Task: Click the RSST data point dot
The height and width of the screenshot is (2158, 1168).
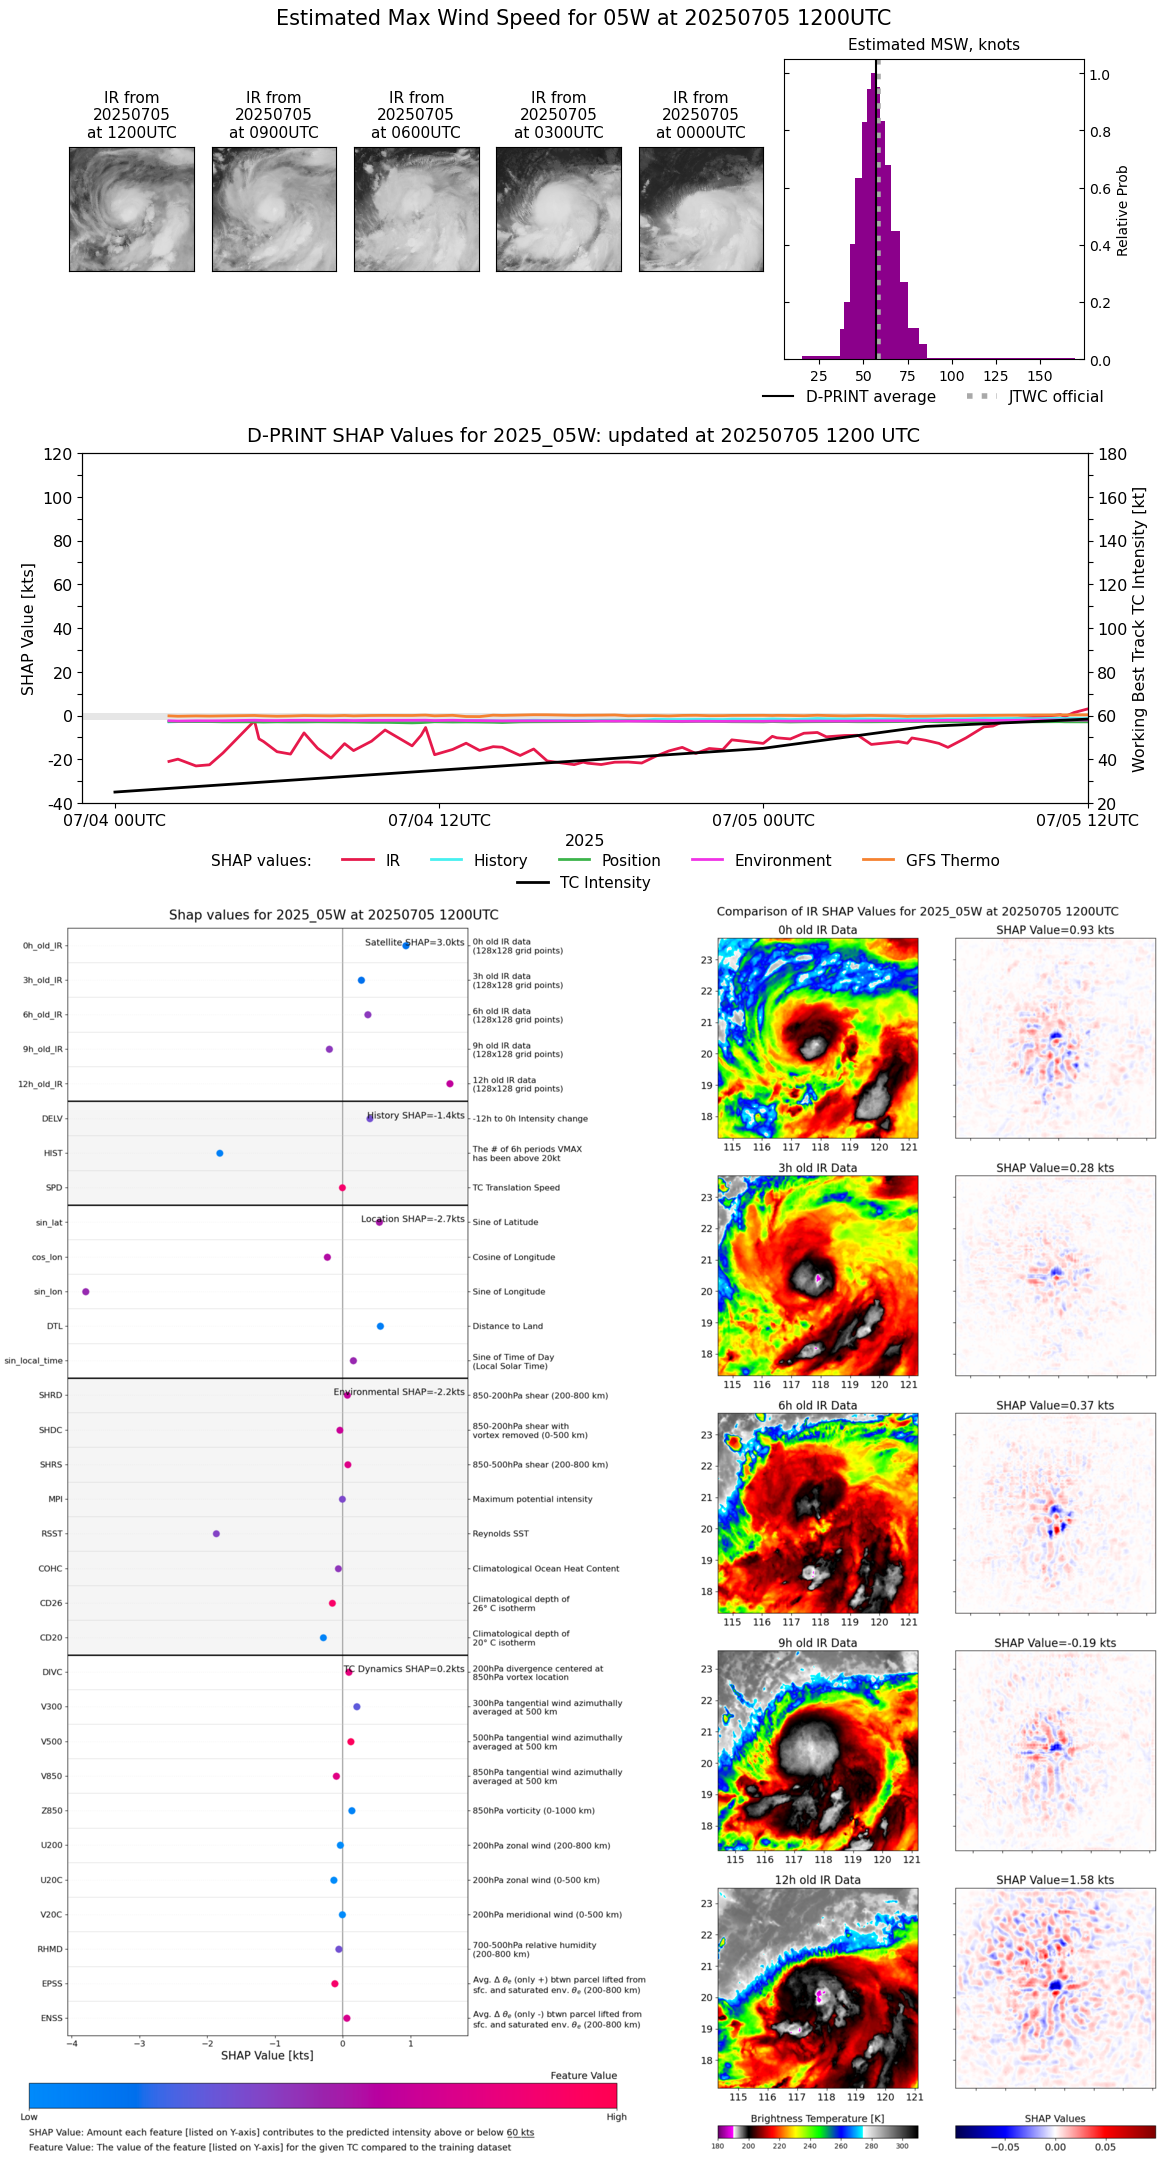Action: pyautogui.click(x=216, y=1534)
